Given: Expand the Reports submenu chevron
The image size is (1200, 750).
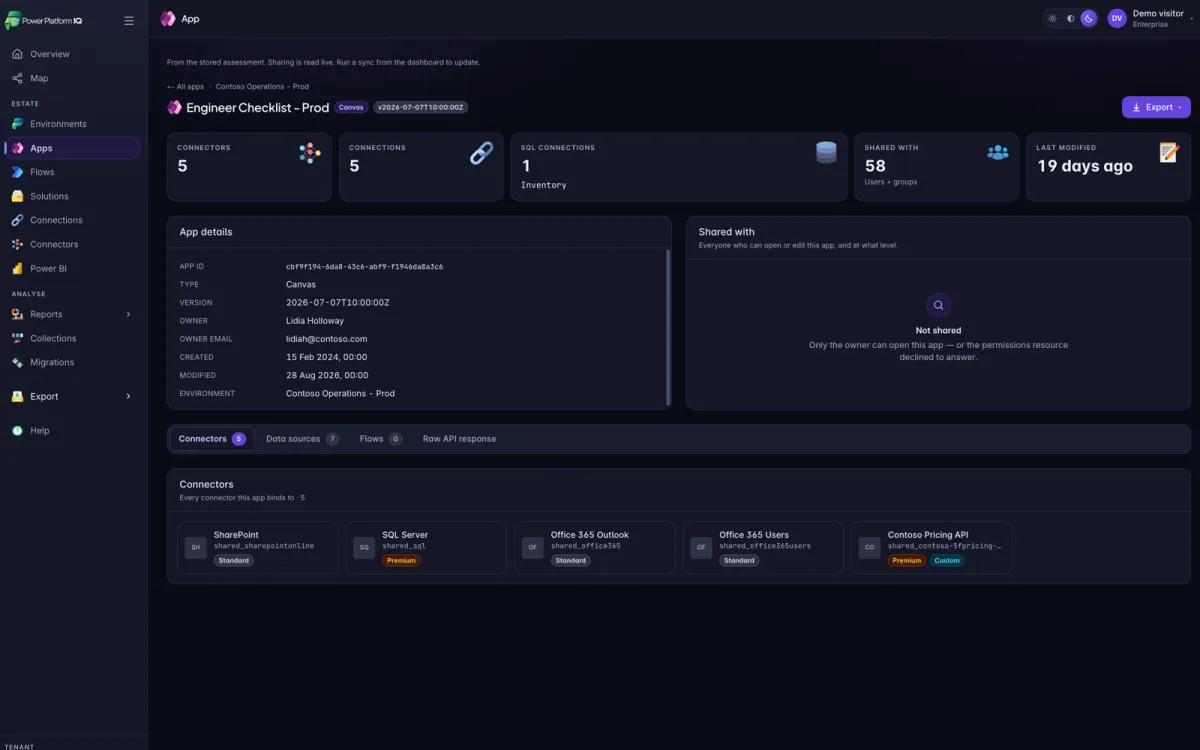Looking at the screenshot, I should coord(128,314).
